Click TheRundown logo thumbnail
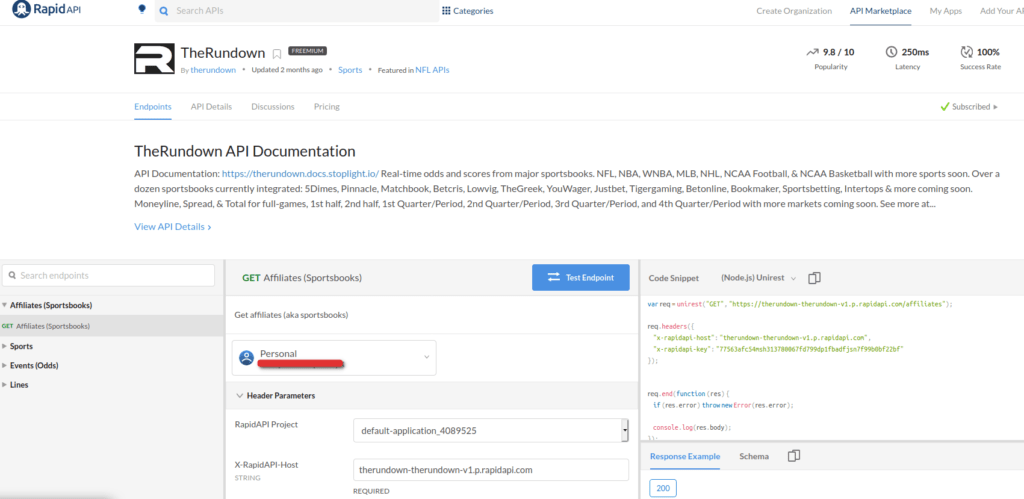1024x499 pixels. tap(154, 58)
